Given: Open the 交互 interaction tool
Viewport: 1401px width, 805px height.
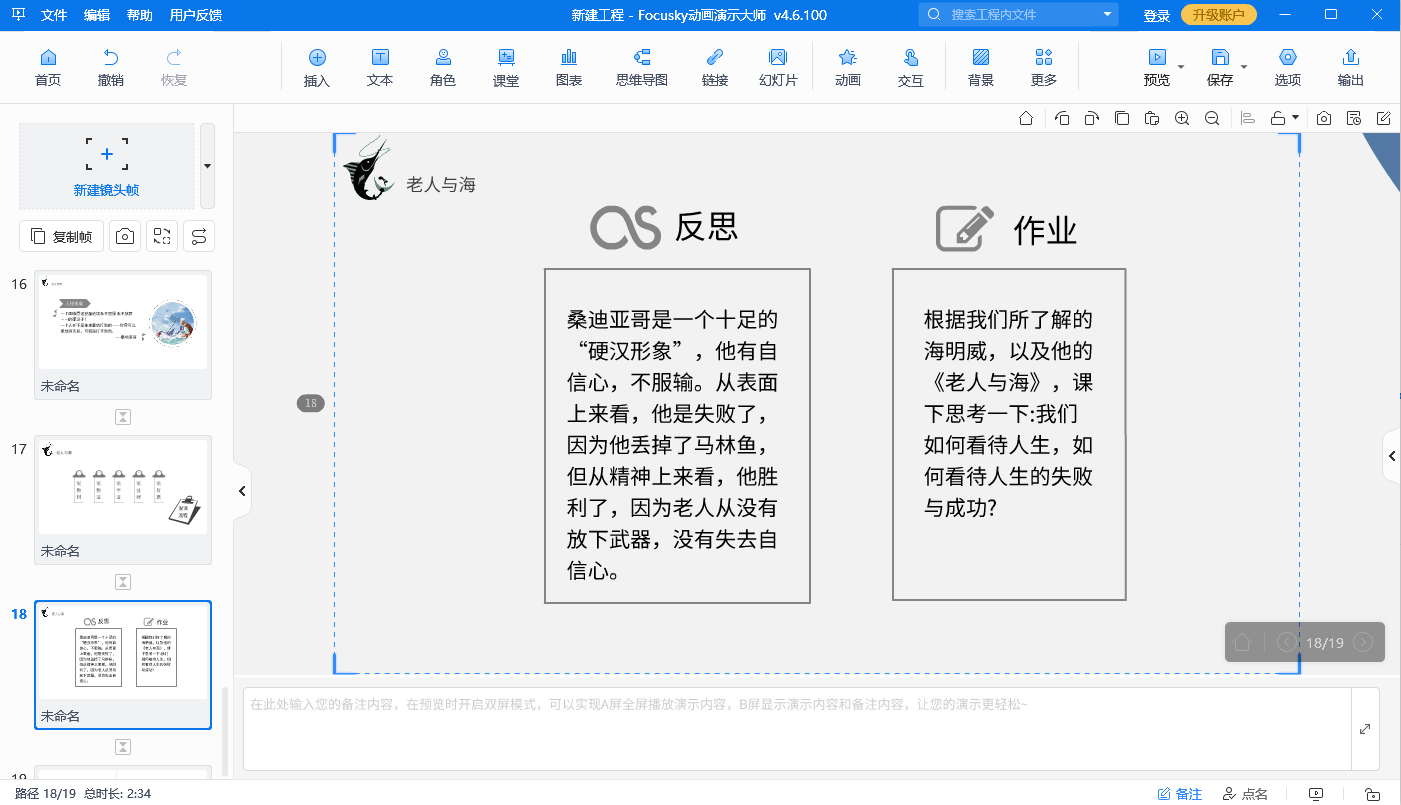Looking at the screenshot, I should click(911, 67).
